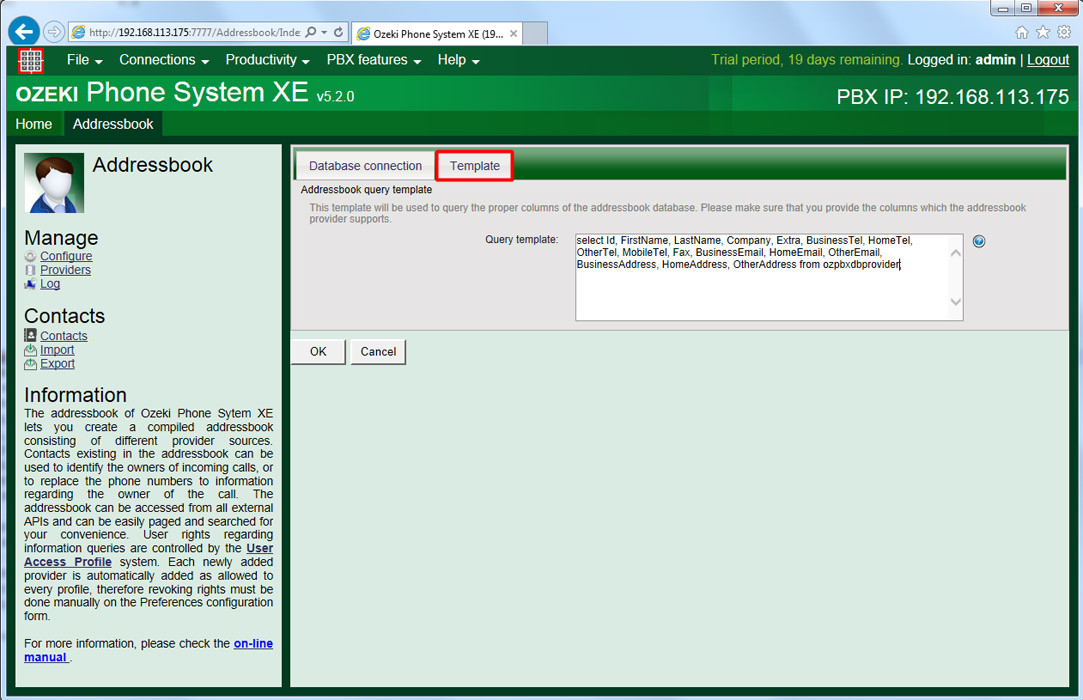This screenshot has width=1083, height=700.
Task: Click the "PBX IP: 192.168.113.175" text
Action: pos(952,97)
